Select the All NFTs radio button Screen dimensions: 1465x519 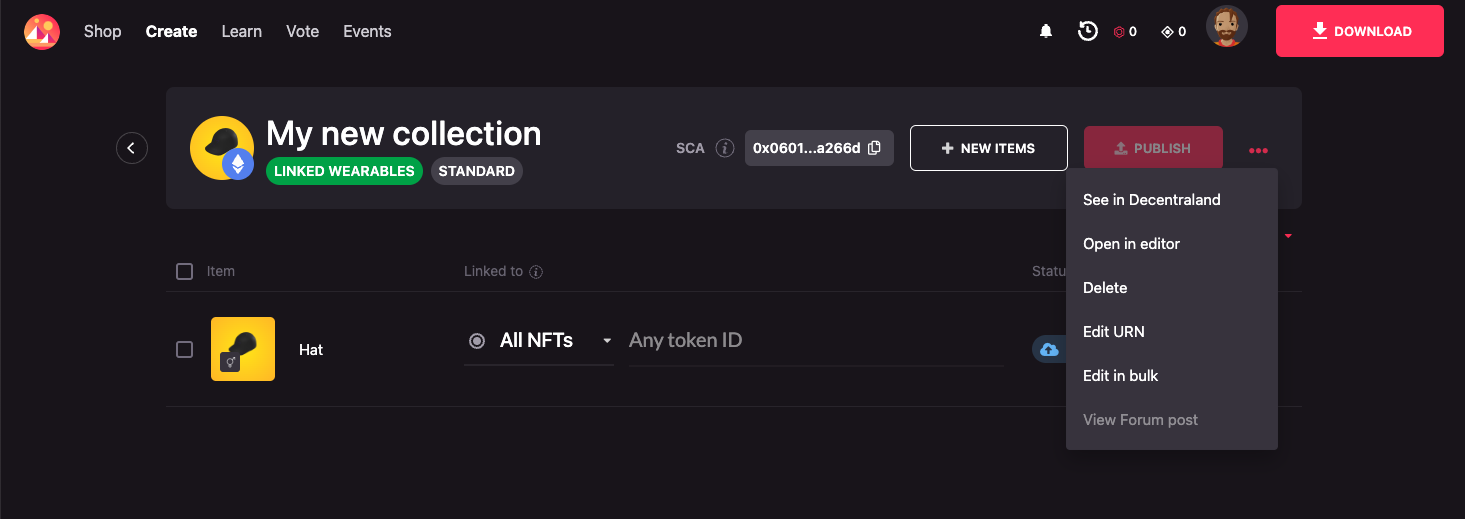tap(477, 341)
